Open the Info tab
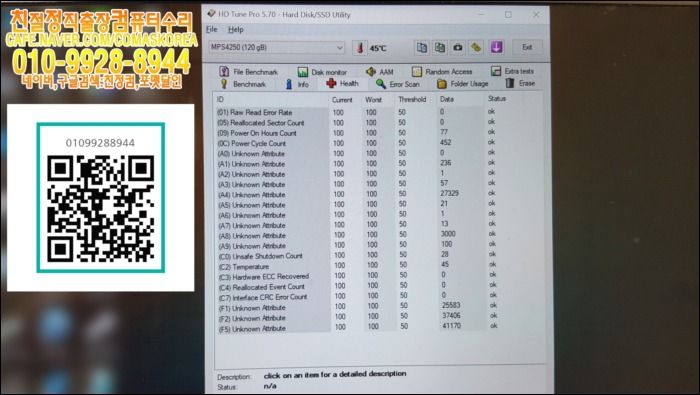The width and height of the screenshot is (700, 395). (297, 84)
